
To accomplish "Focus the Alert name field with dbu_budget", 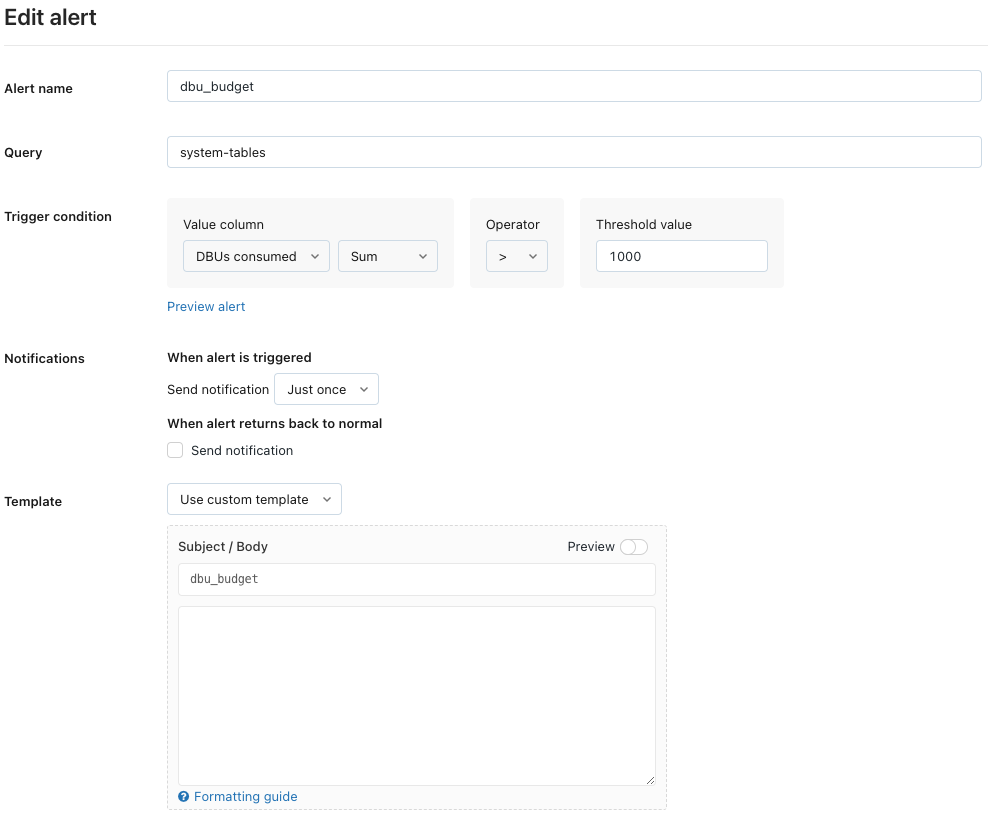I will point(574,86).
